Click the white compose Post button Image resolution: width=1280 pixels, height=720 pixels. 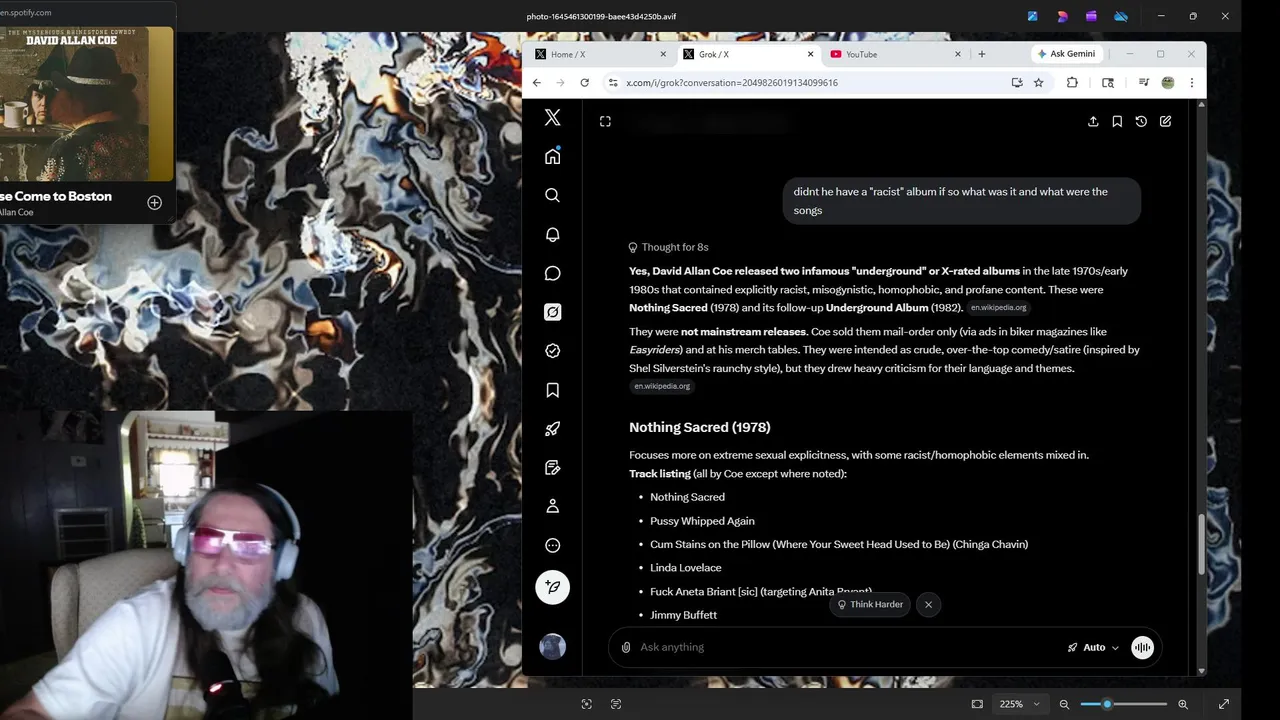pyautogui.click(x=552, y=587)
